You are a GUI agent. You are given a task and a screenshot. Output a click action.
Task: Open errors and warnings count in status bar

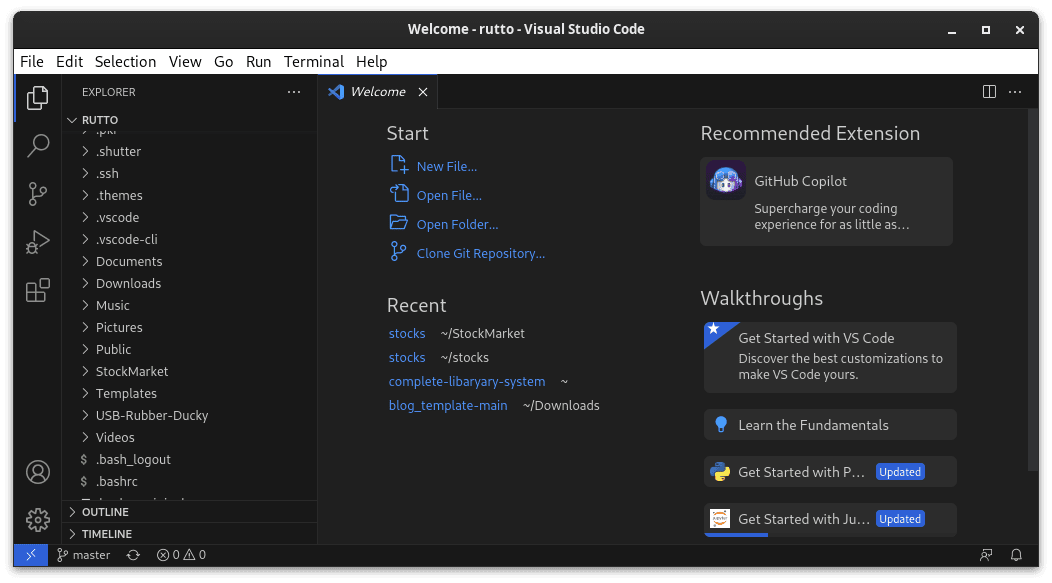[x=181, y=555]
